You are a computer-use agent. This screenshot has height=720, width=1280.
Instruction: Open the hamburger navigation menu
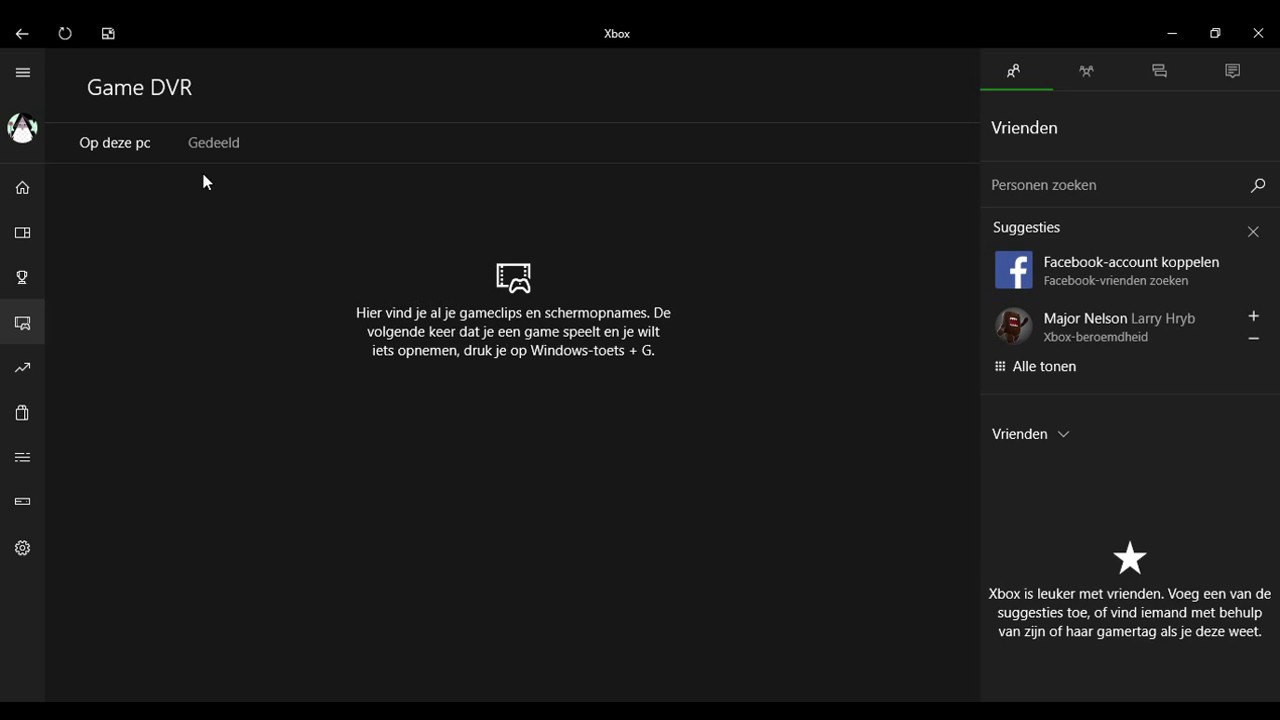pyautogui.click(x=23, y=72)
